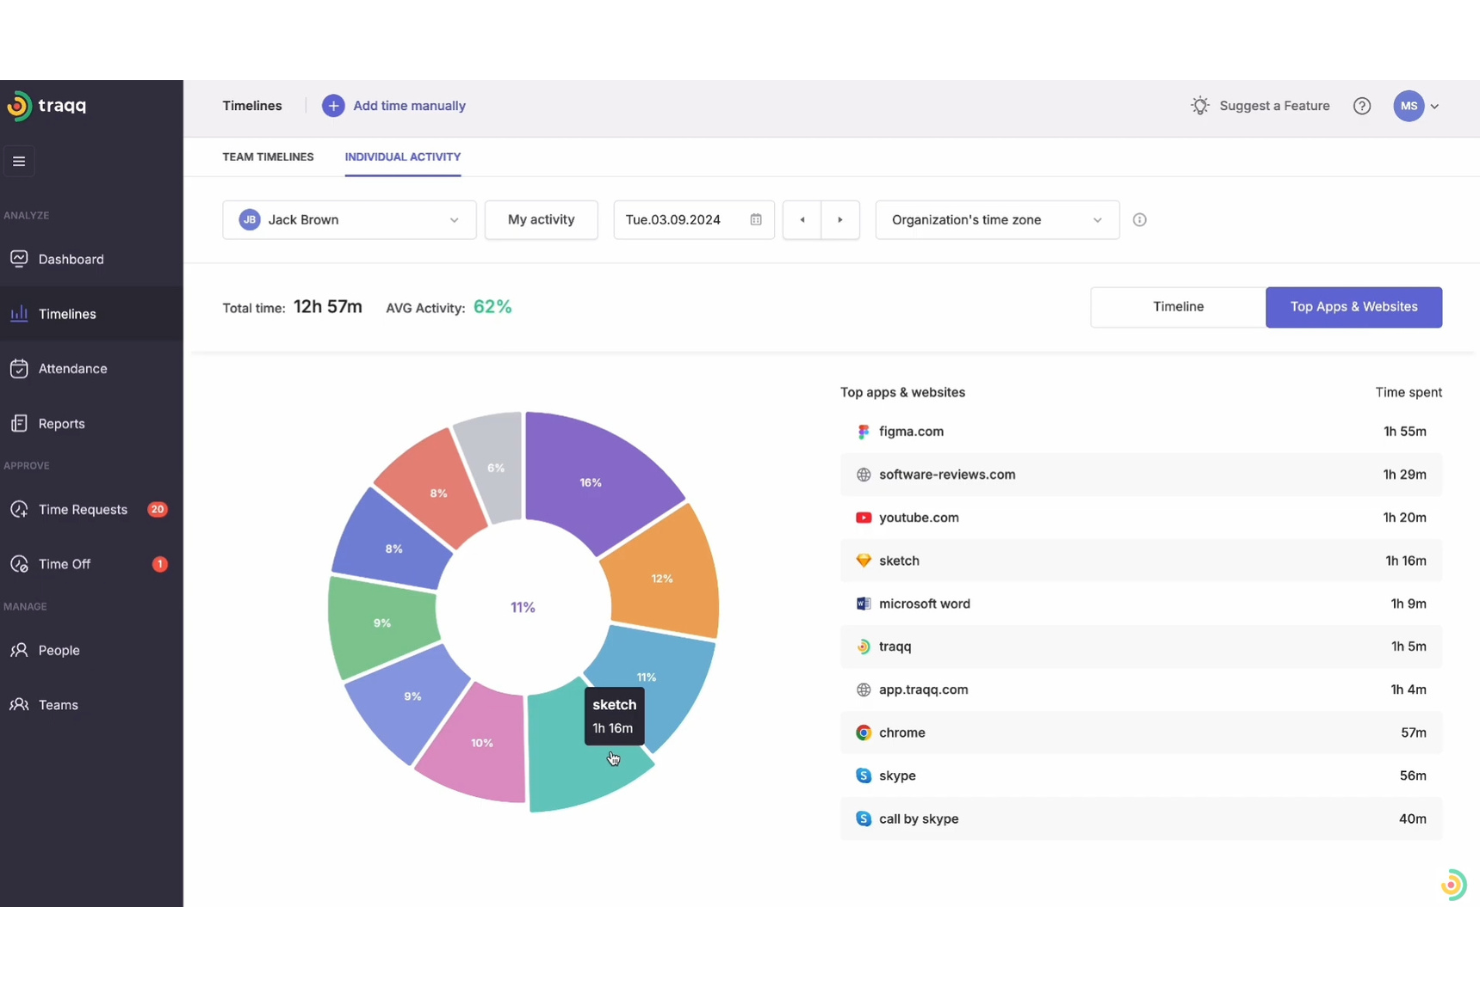Click the JB avatar in user selector
1480x987 pixels.
coord(249,220)
